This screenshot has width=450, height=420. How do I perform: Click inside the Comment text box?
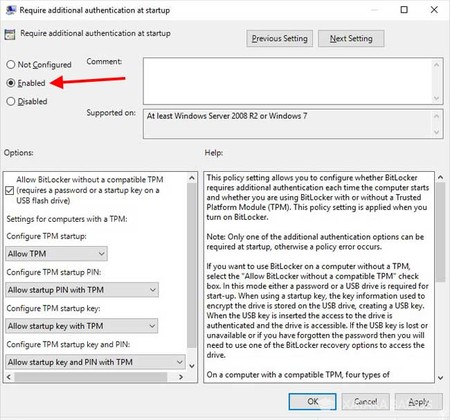coord(288,81)
